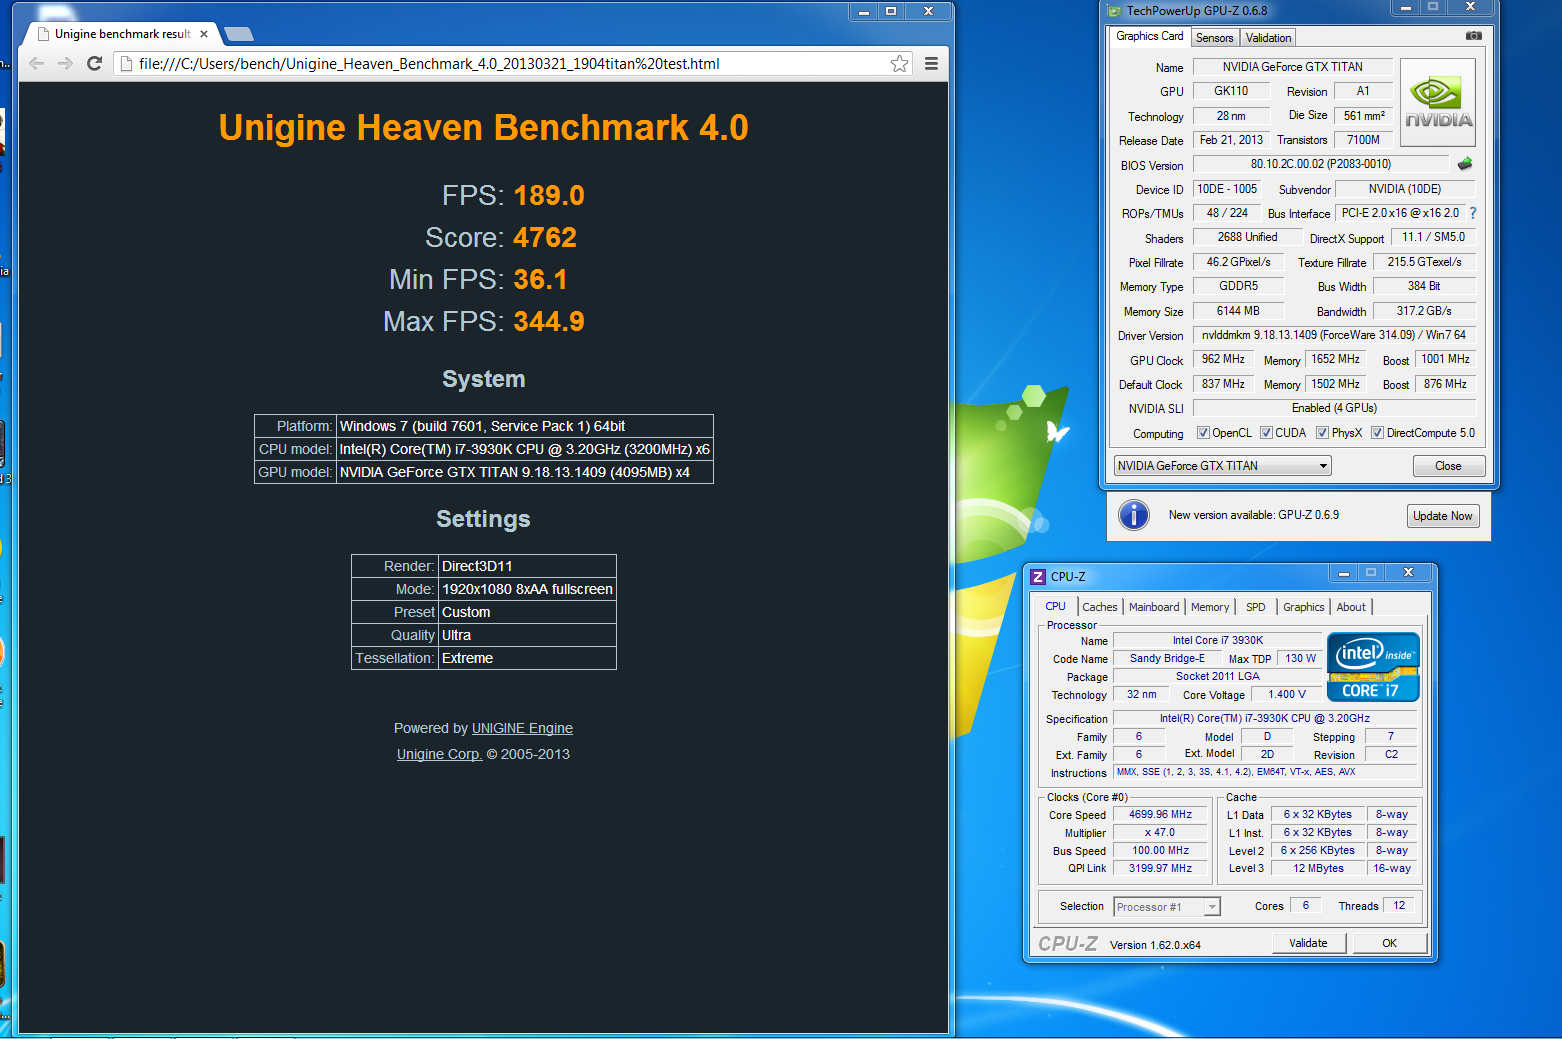Open the CPU-Z About tab
Viewport: 1562px width, 1039px height.
(x=1351, y=607)
